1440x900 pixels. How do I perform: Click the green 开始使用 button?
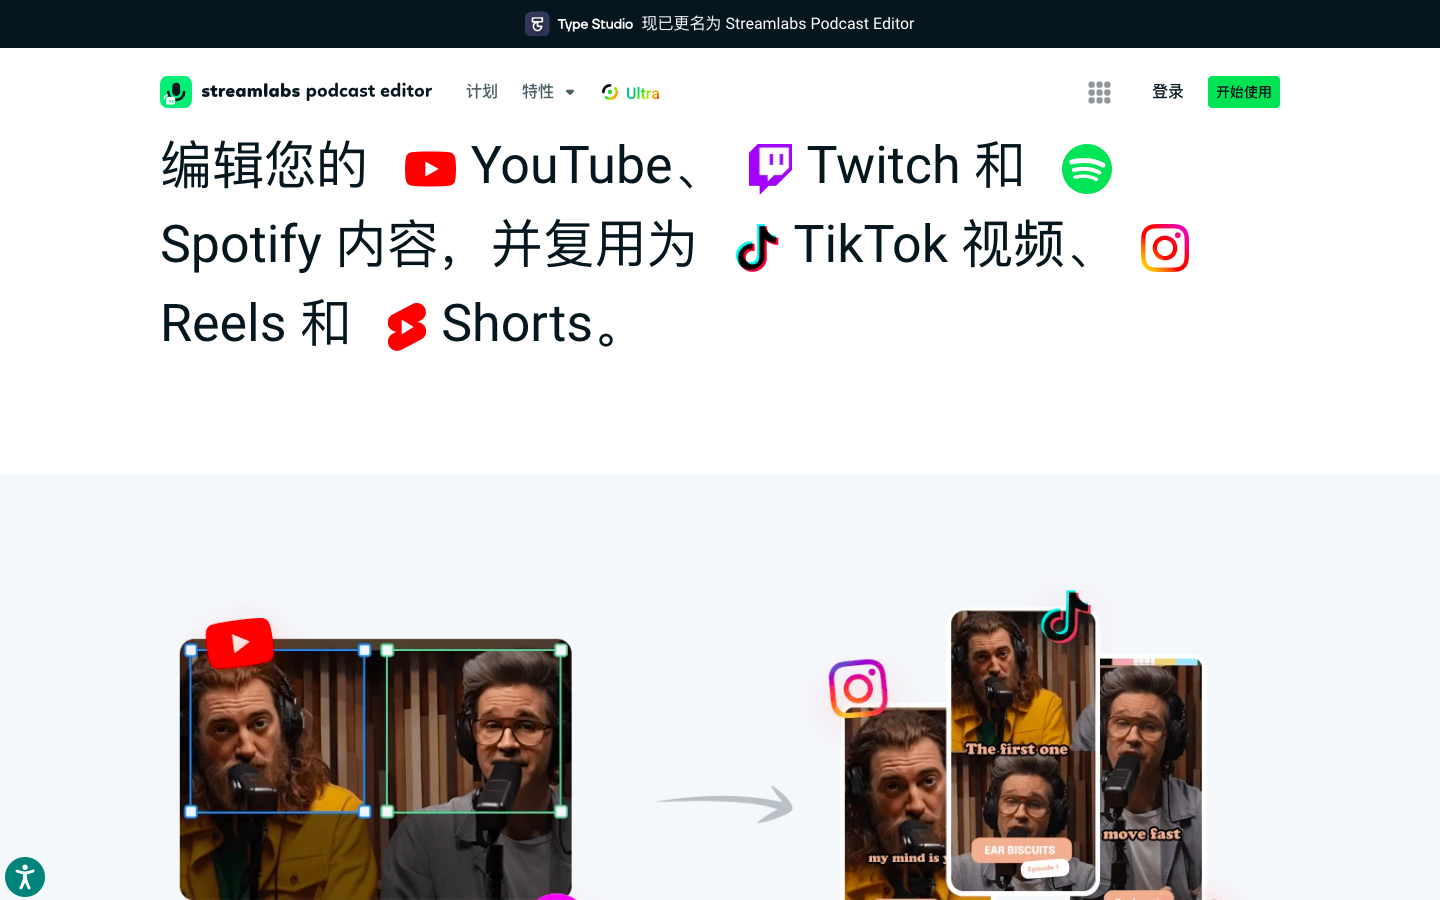1244,92
